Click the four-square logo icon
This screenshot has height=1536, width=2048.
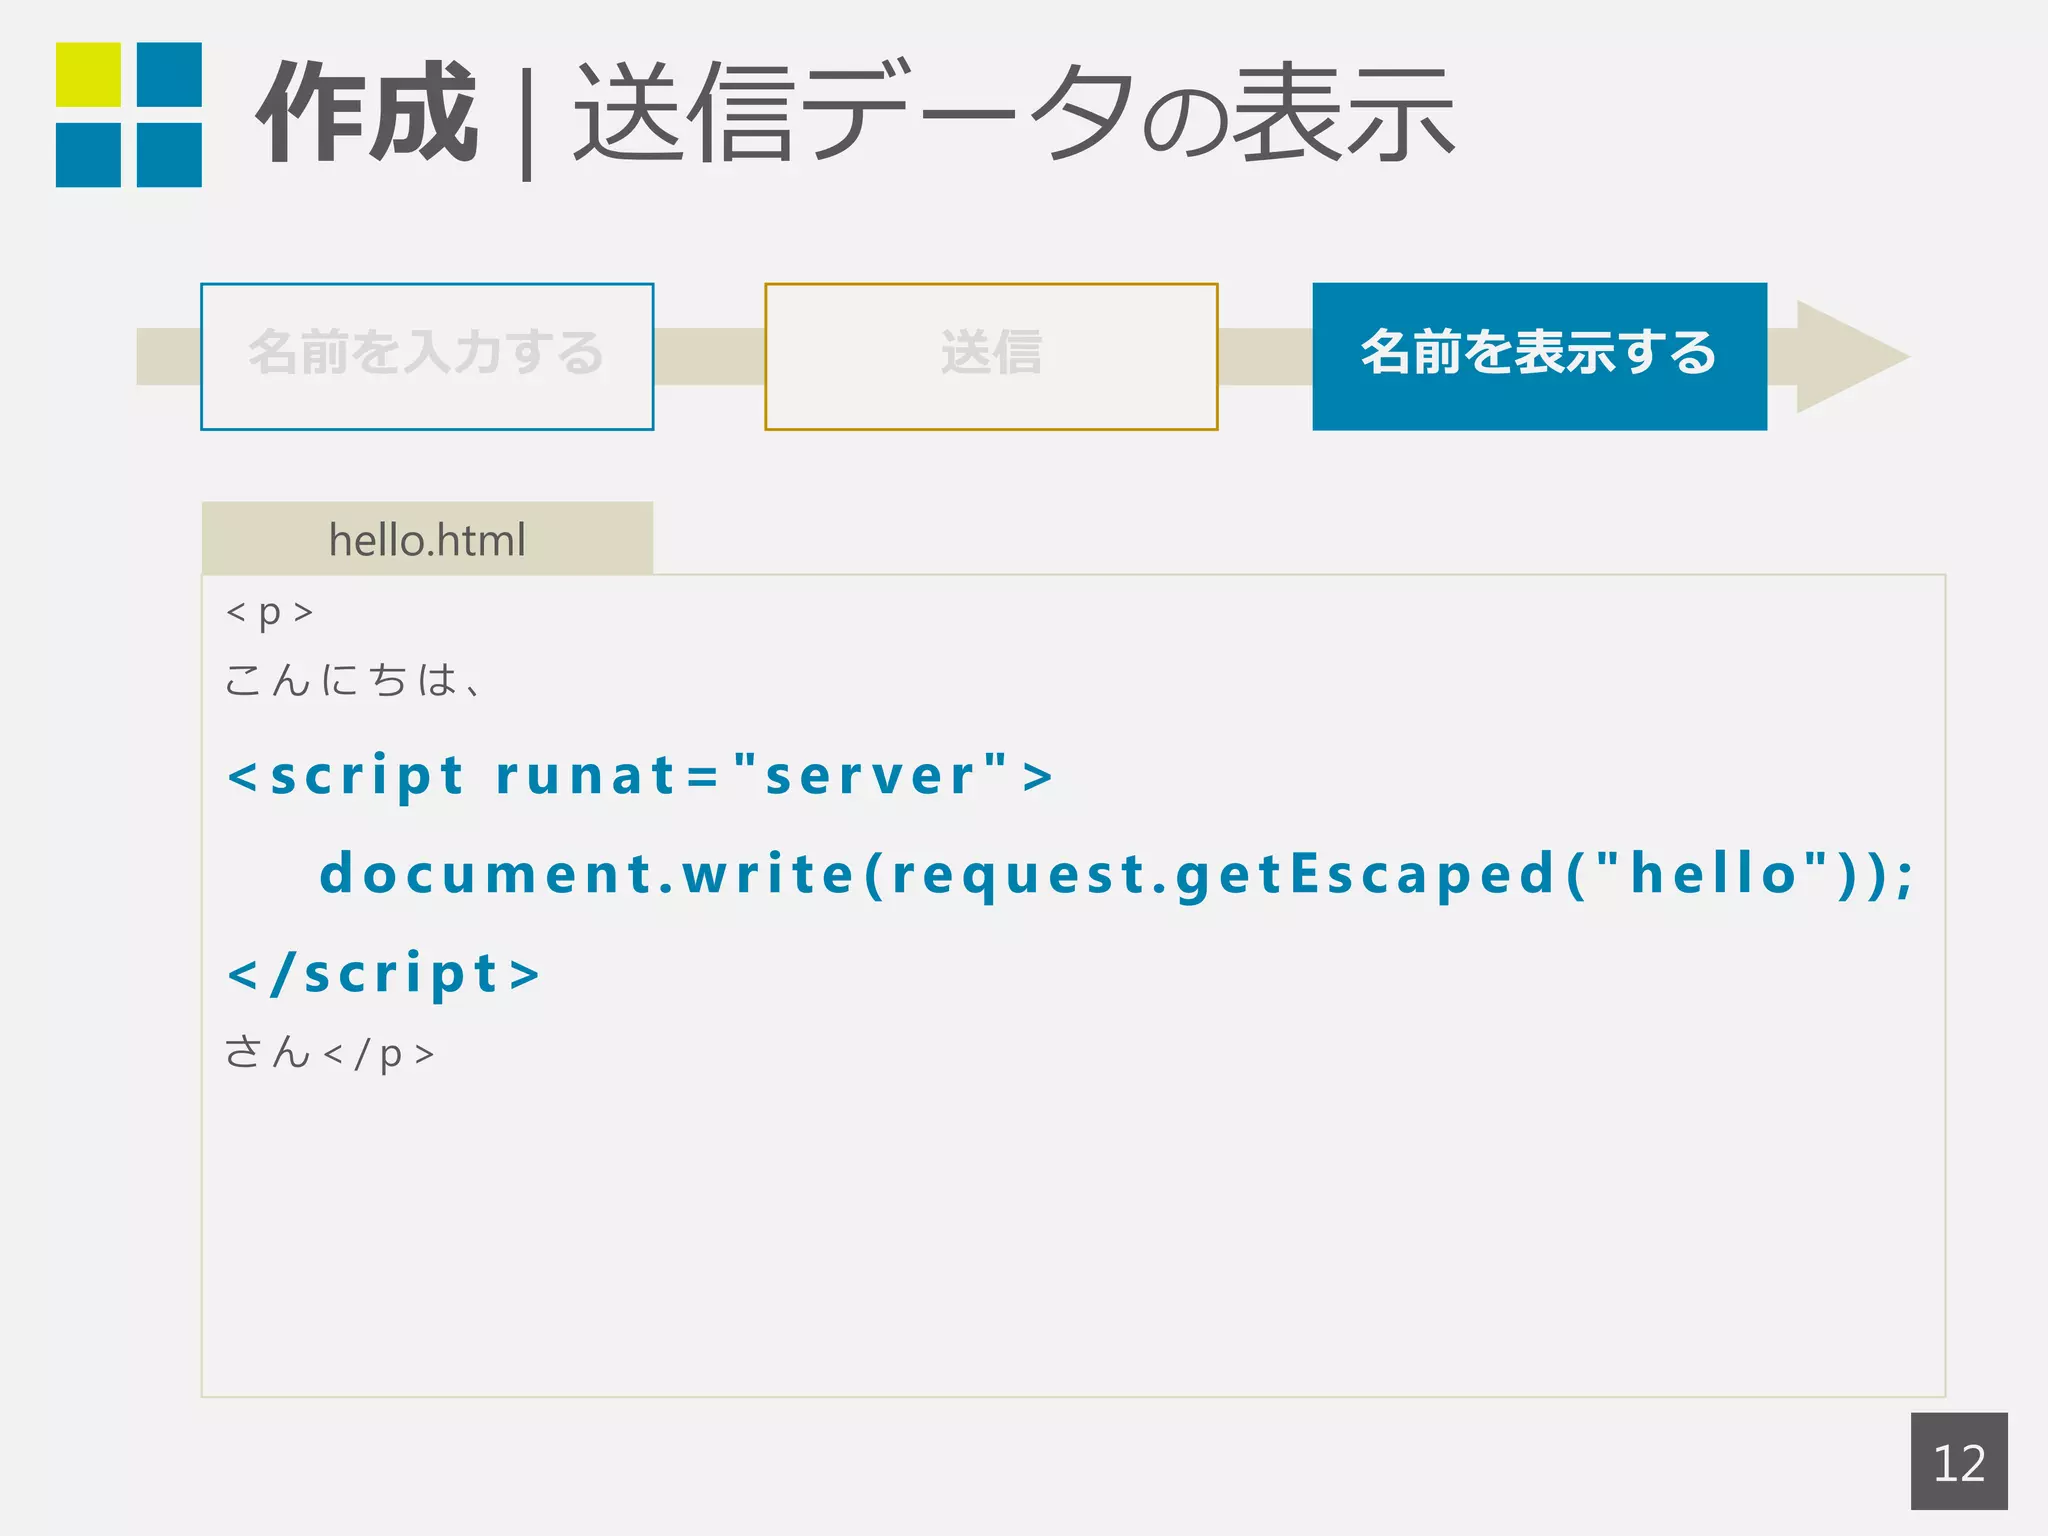click(129, 115)
